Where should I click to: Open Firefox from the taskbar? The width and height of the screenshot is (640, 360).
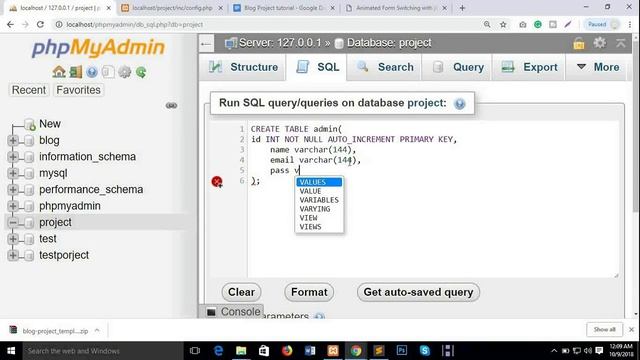(x=287, y=351)
